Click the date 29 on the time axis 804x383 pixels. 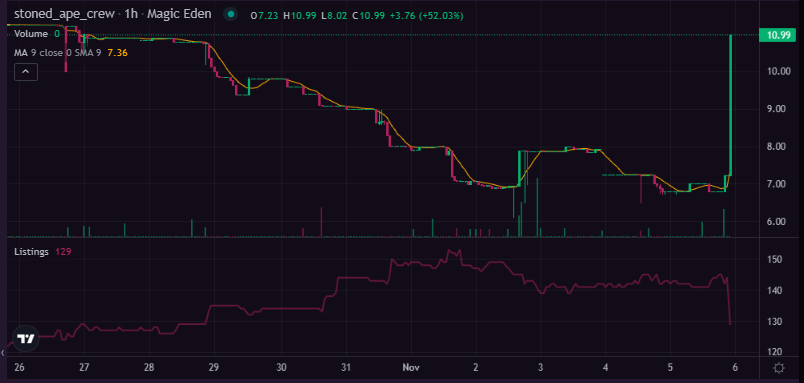(215, 368)
